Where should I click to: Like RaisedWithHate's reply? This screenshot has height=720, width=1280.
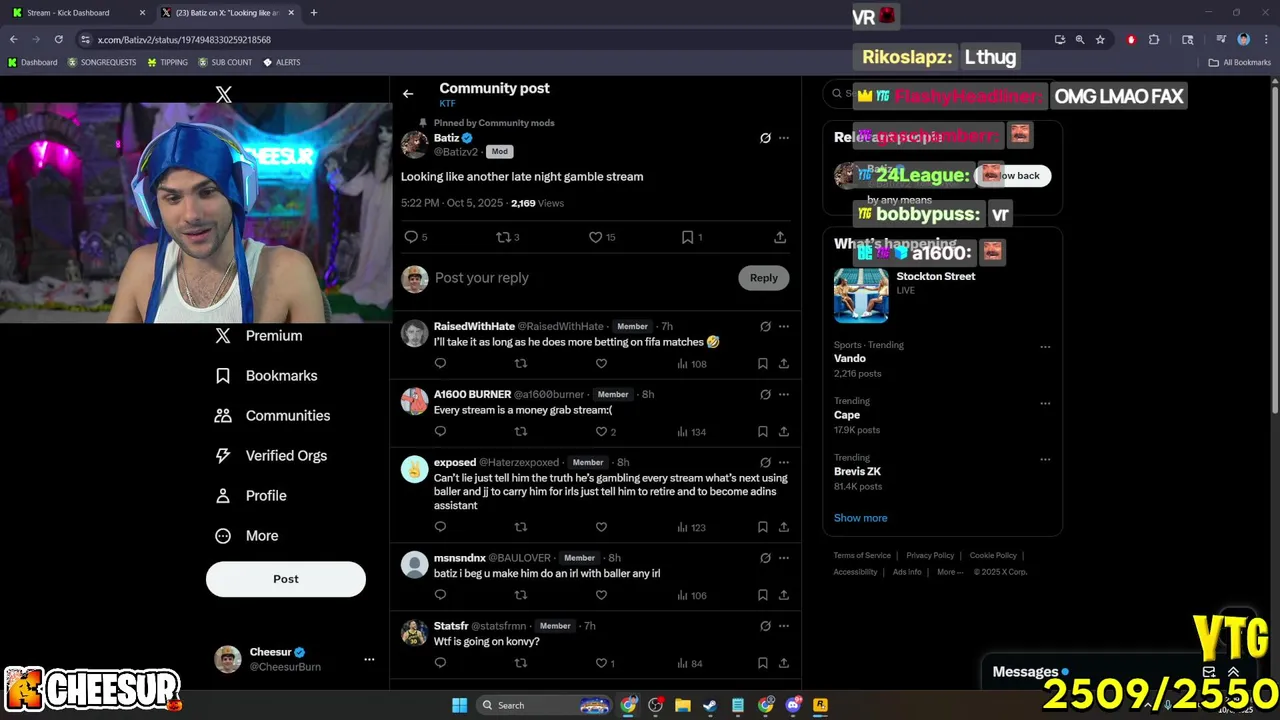click(x=601, y=364)
